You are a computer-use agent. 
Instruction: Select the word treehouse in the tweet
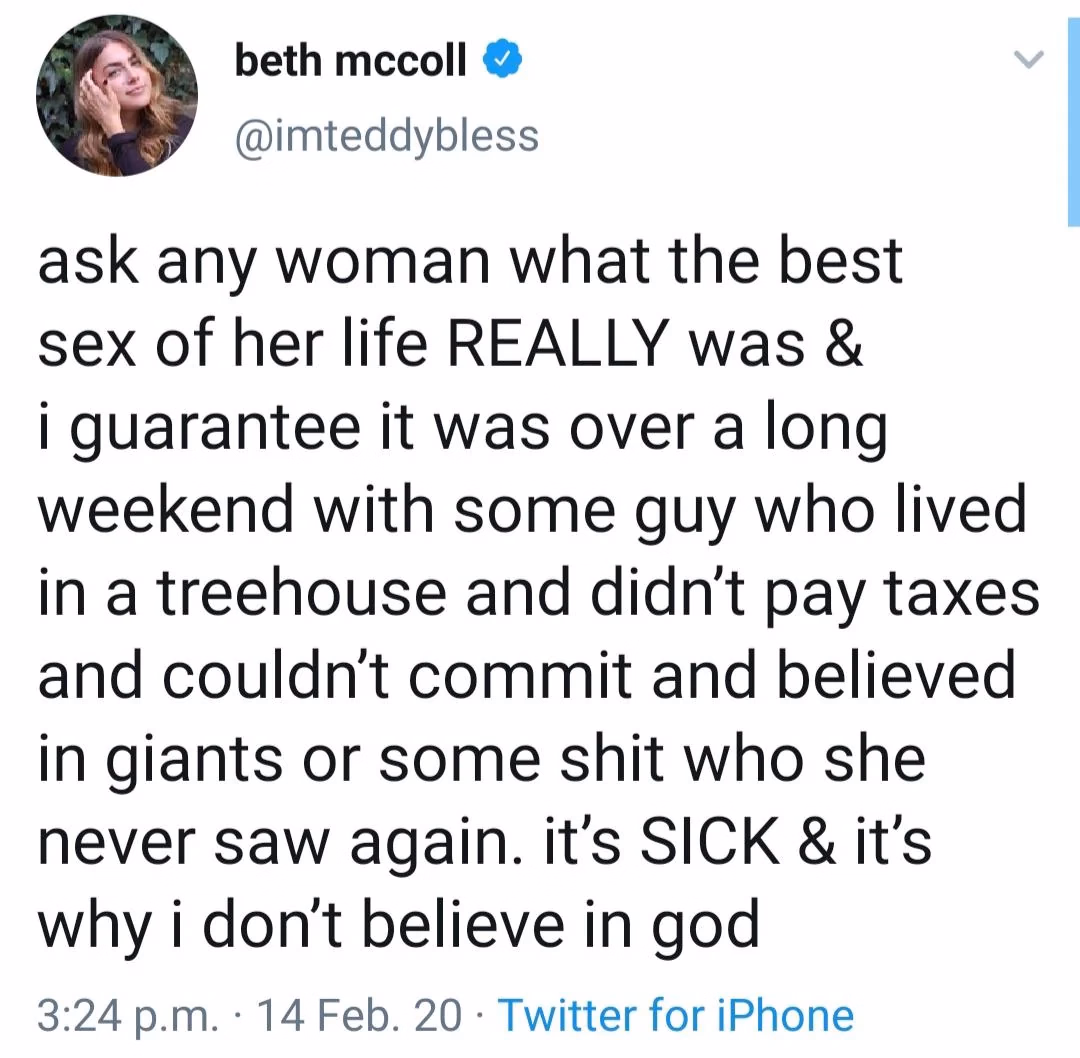[302, 592]
